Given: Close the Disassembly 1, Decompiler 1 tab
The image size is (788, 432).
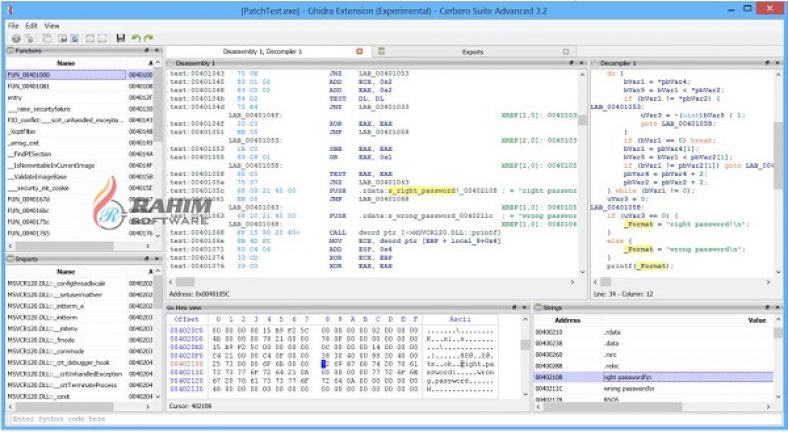Looking at the screenshot, I should coord(360,50).
